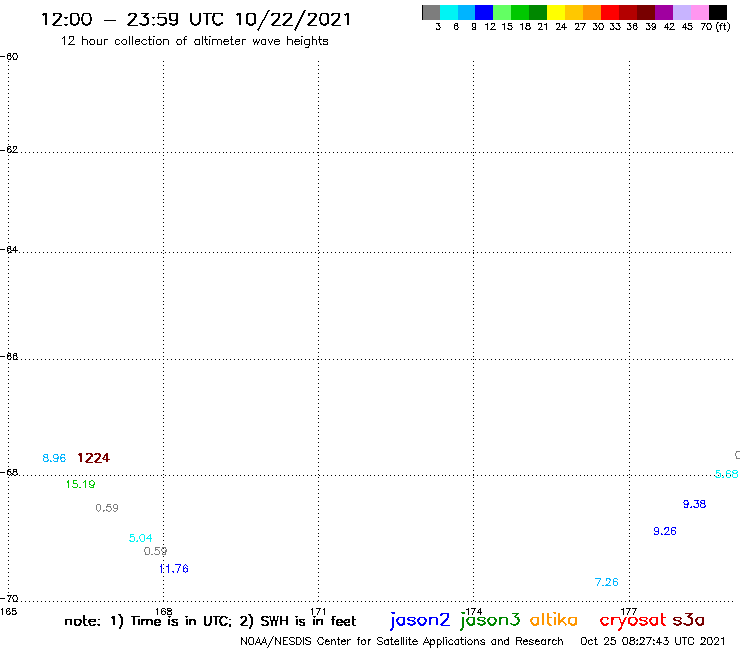This screenshot has height=650, width=740.
Task: Click the s3a satellite legend label
Action: tap(688, 620)
